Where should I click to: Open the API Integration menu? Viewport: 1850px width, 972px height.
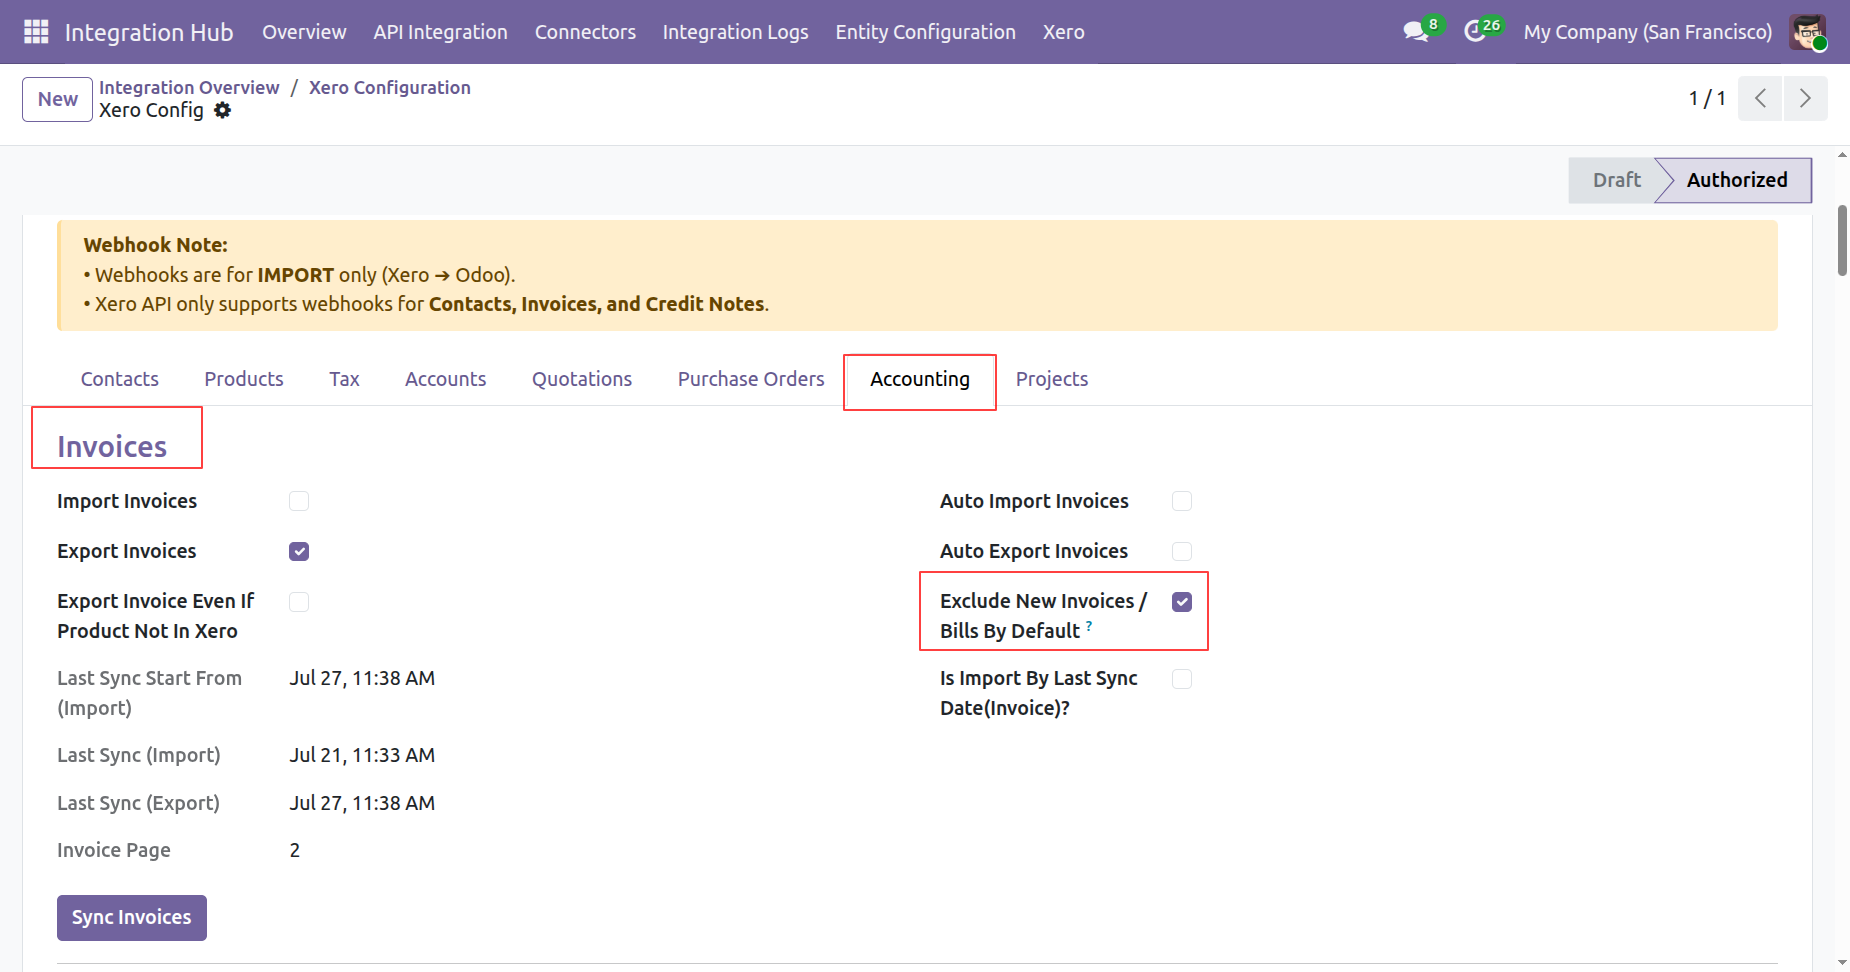tap(440, 32)
